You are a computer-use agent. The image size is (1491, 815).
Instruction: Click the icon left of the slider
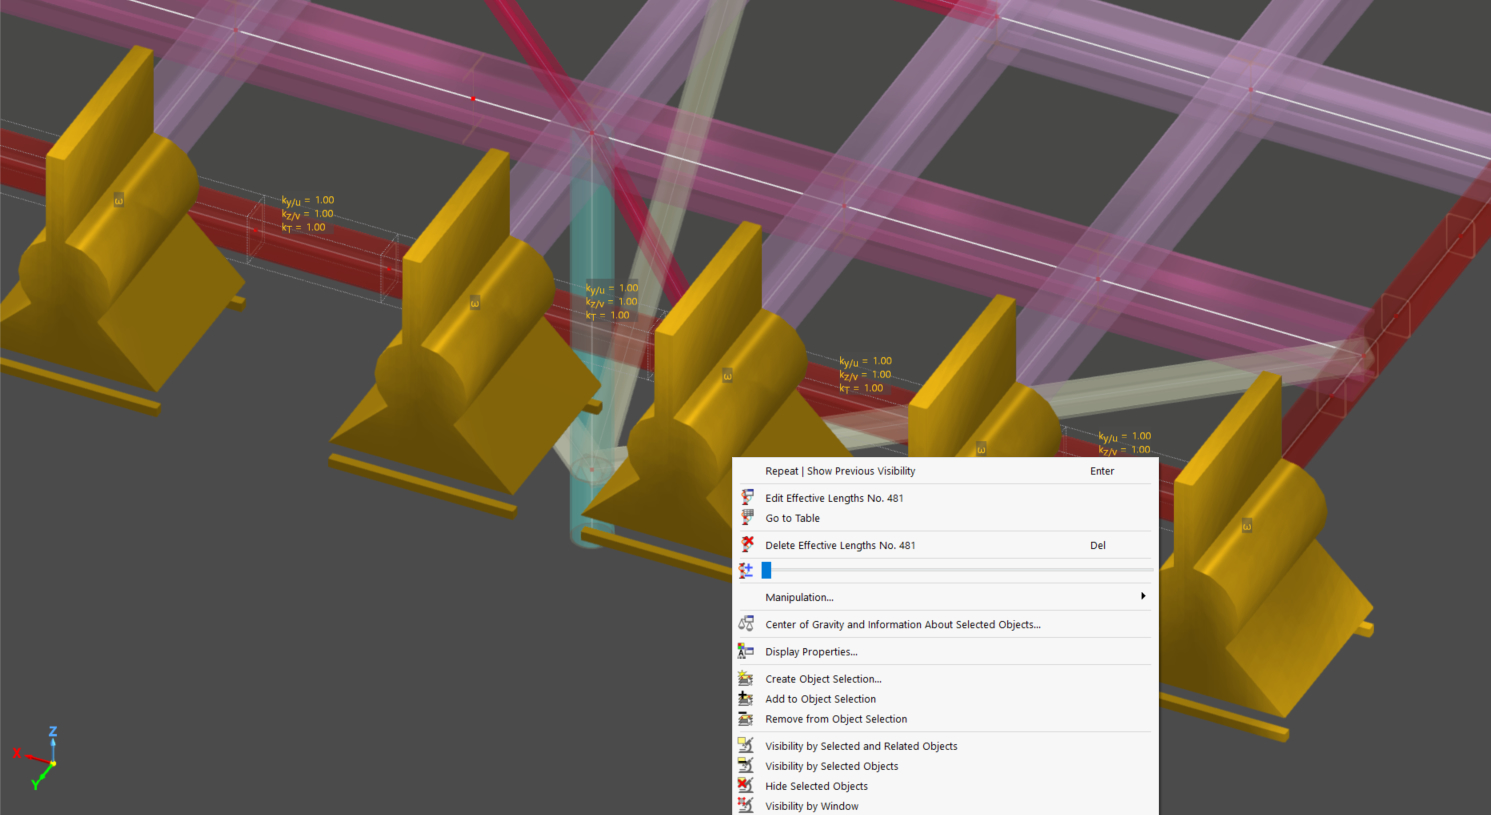coord(746,570)
